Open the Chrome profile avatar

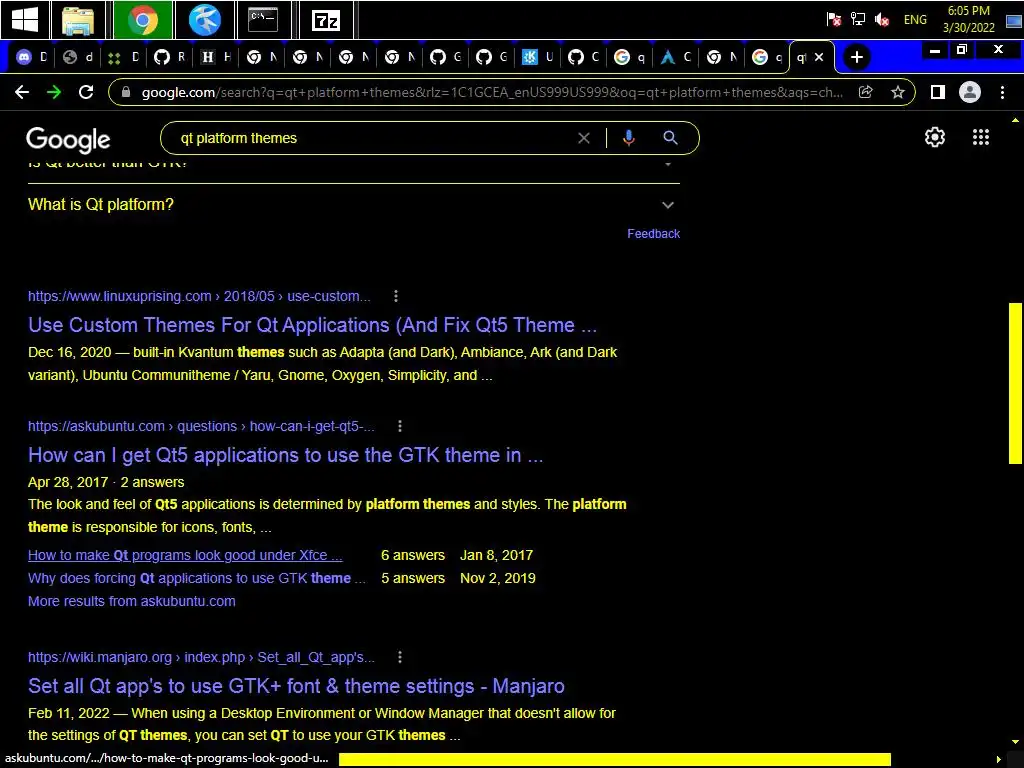coord(970,92)
